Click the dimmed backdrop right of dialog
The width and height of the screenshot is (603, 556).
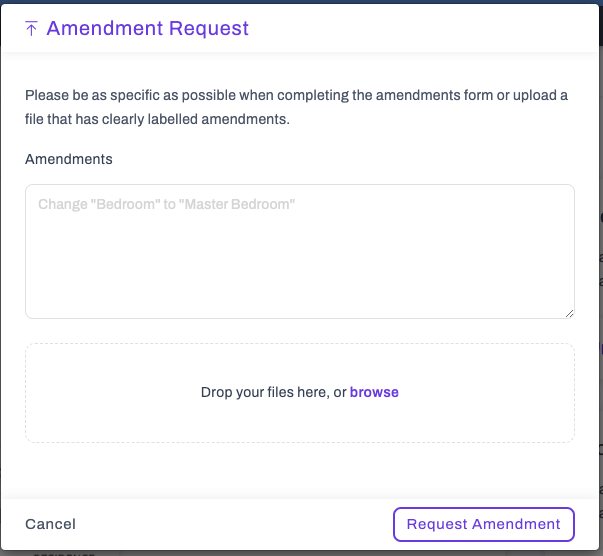click(x=601, y=269)
